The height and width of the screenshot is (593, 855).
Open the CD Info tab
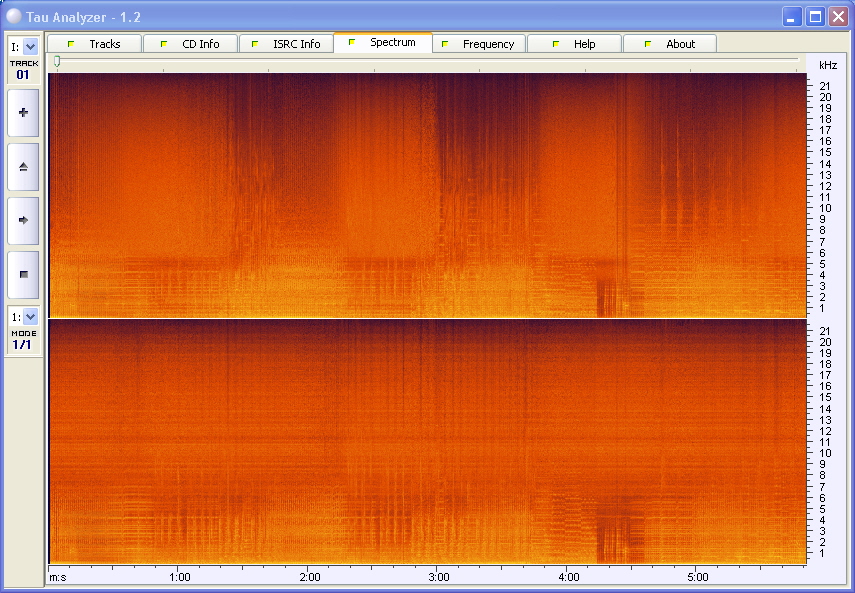click(190, 44)
